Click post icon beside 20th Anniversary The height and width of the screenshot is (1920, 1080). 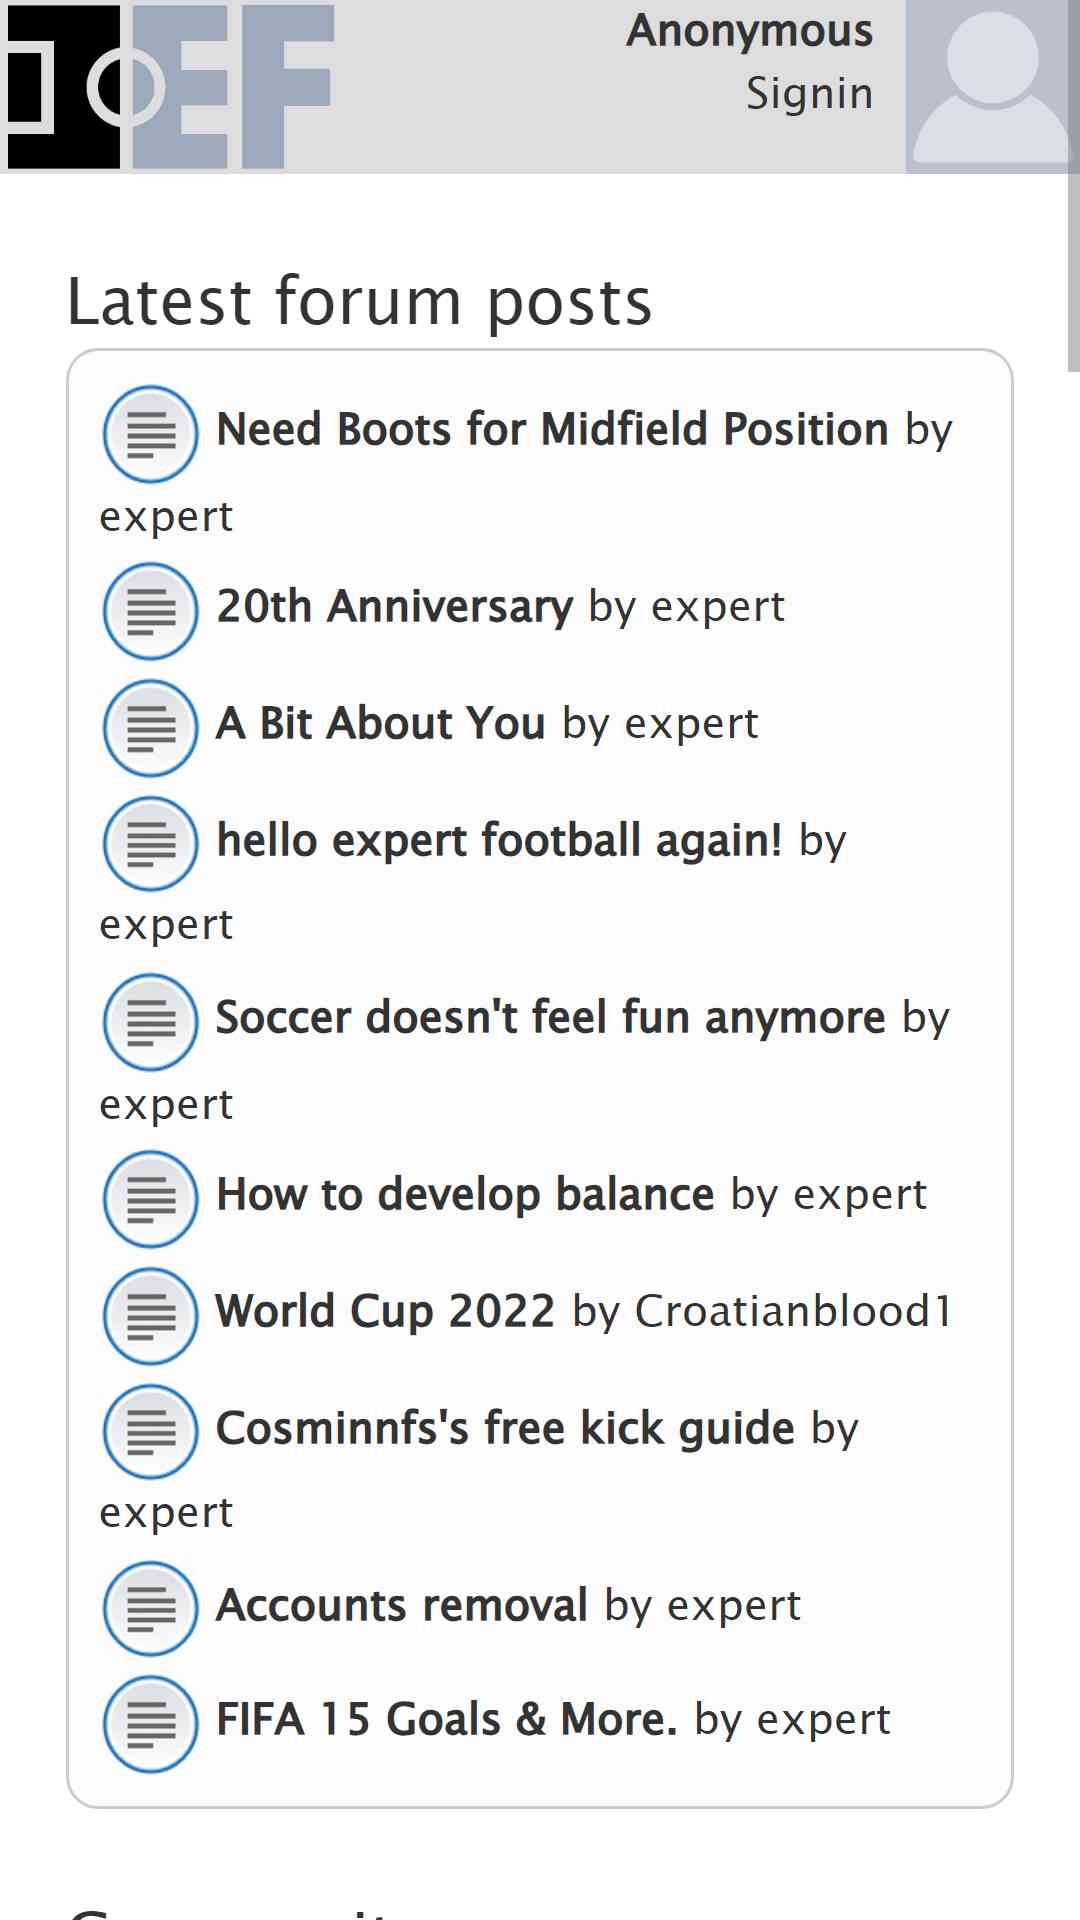(x=151, y=611)
